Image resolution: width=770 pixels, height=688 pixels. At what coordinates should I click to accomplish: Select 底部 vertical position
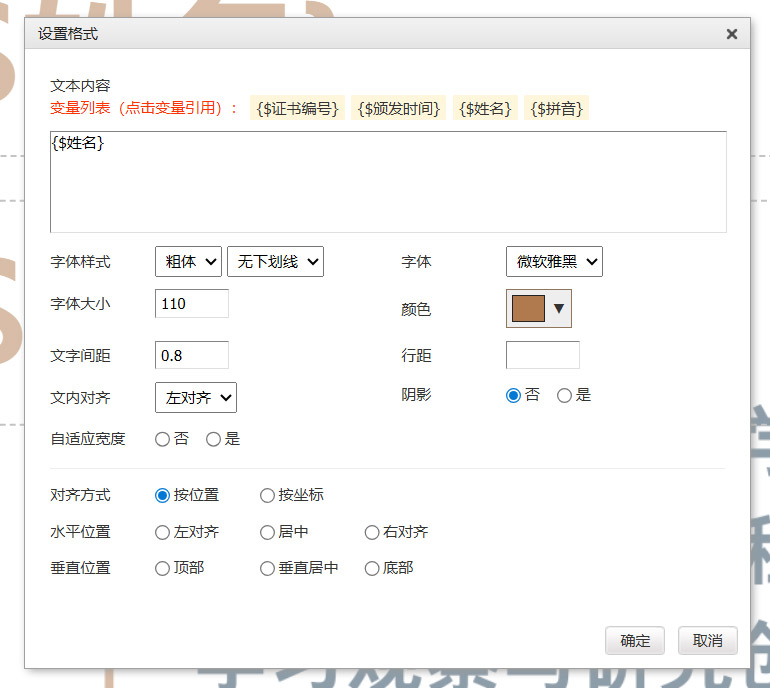pos(372,569)
